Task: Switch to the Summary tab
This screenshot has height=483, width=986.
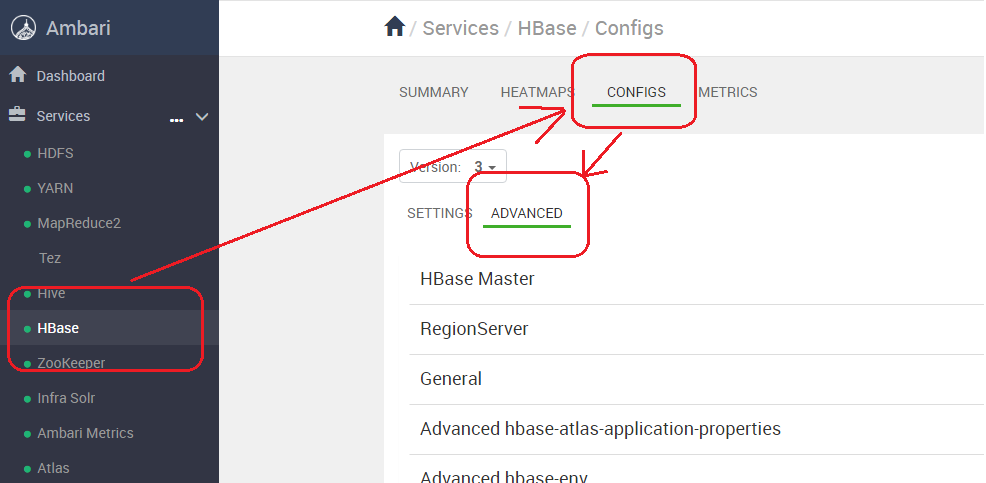Action: coord(433,92)
